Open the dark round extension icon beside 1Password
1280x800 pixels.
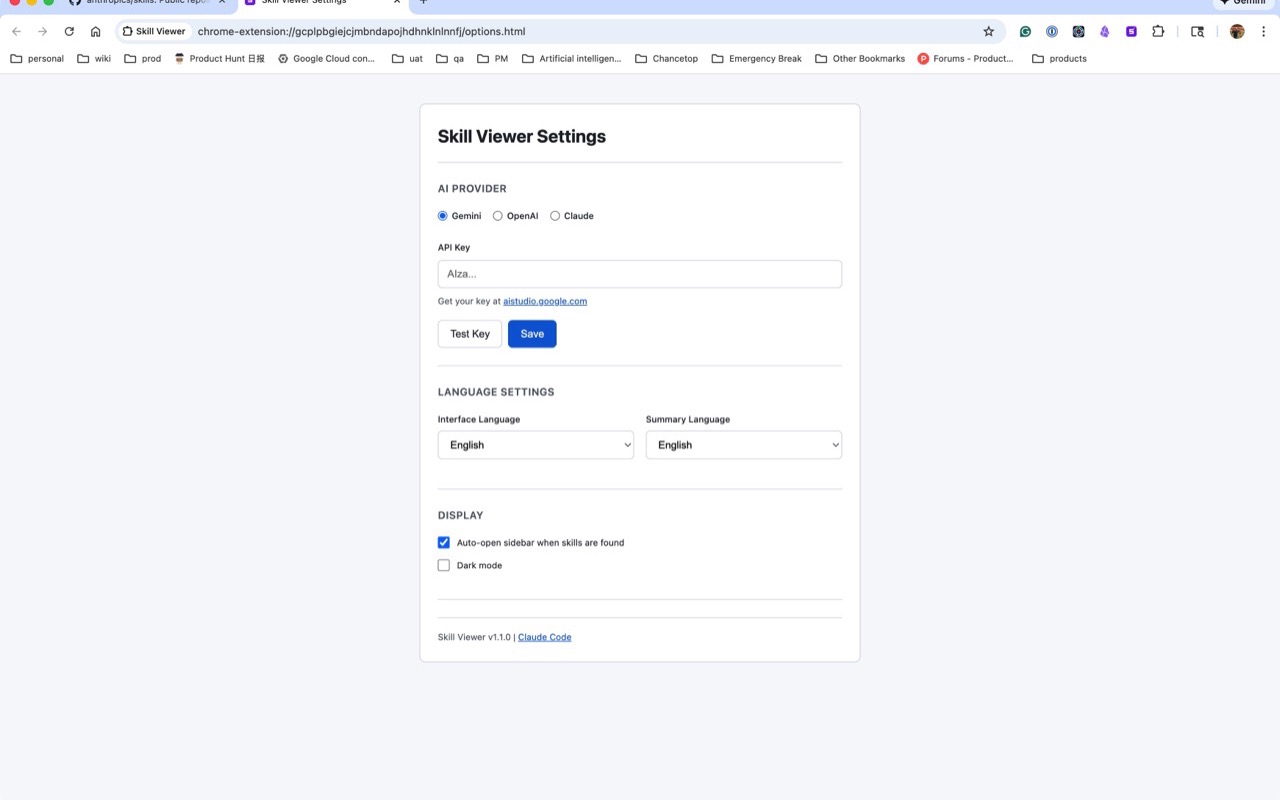point(1078,31)
